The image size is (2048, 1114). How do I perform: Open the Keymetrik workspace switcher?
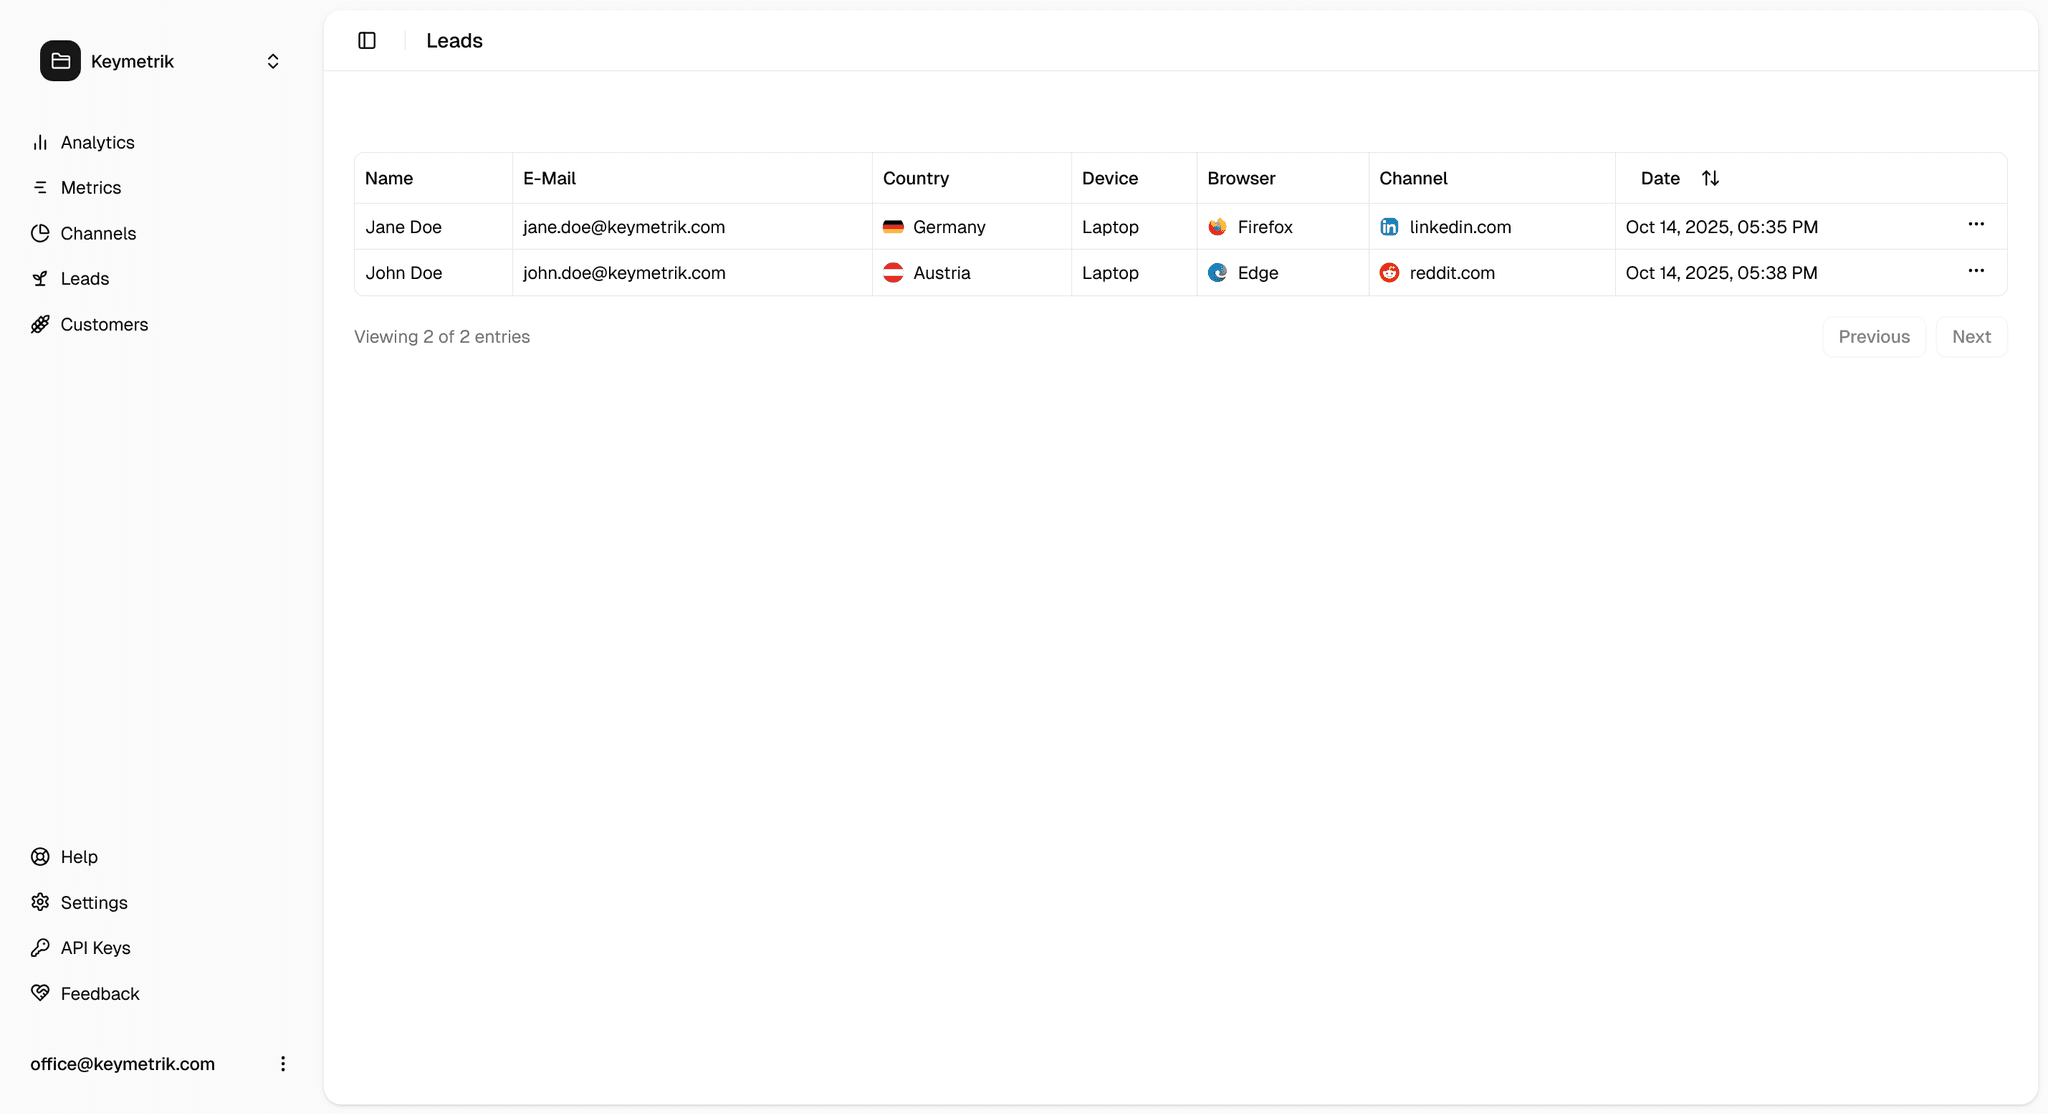click(x=272, y=61)
